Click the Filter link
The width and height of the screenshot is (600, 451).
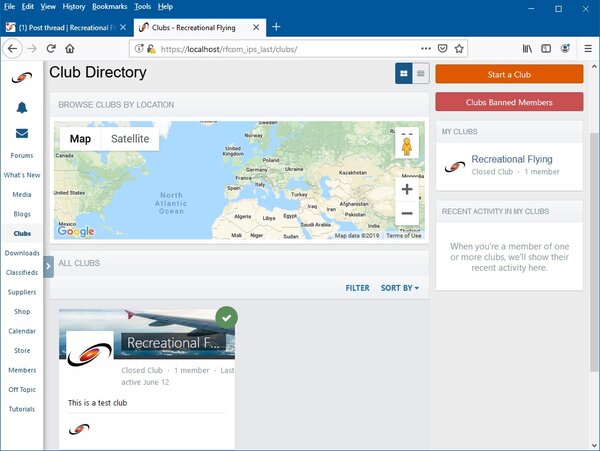coord(357,288)
